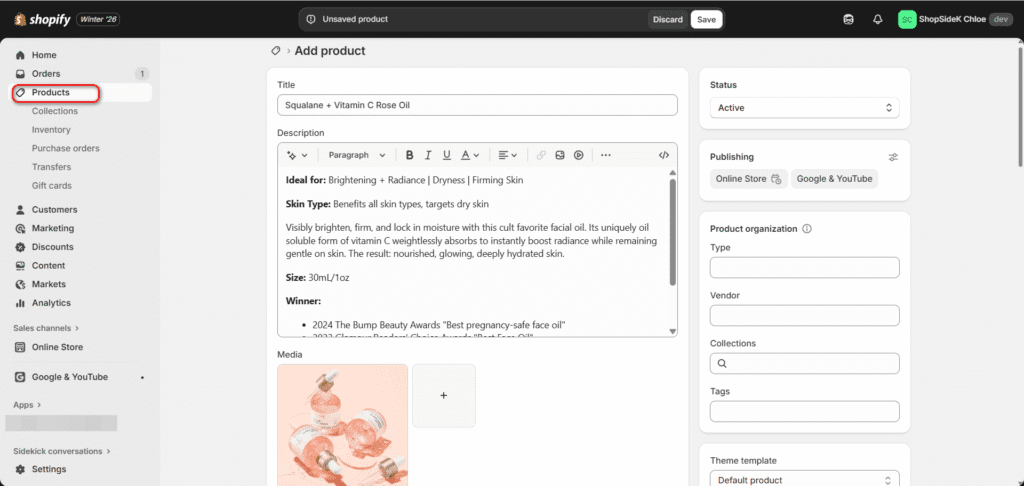The image size is (1024, 486).
Task: Open the text color dropdown
Action: point(470,155)
